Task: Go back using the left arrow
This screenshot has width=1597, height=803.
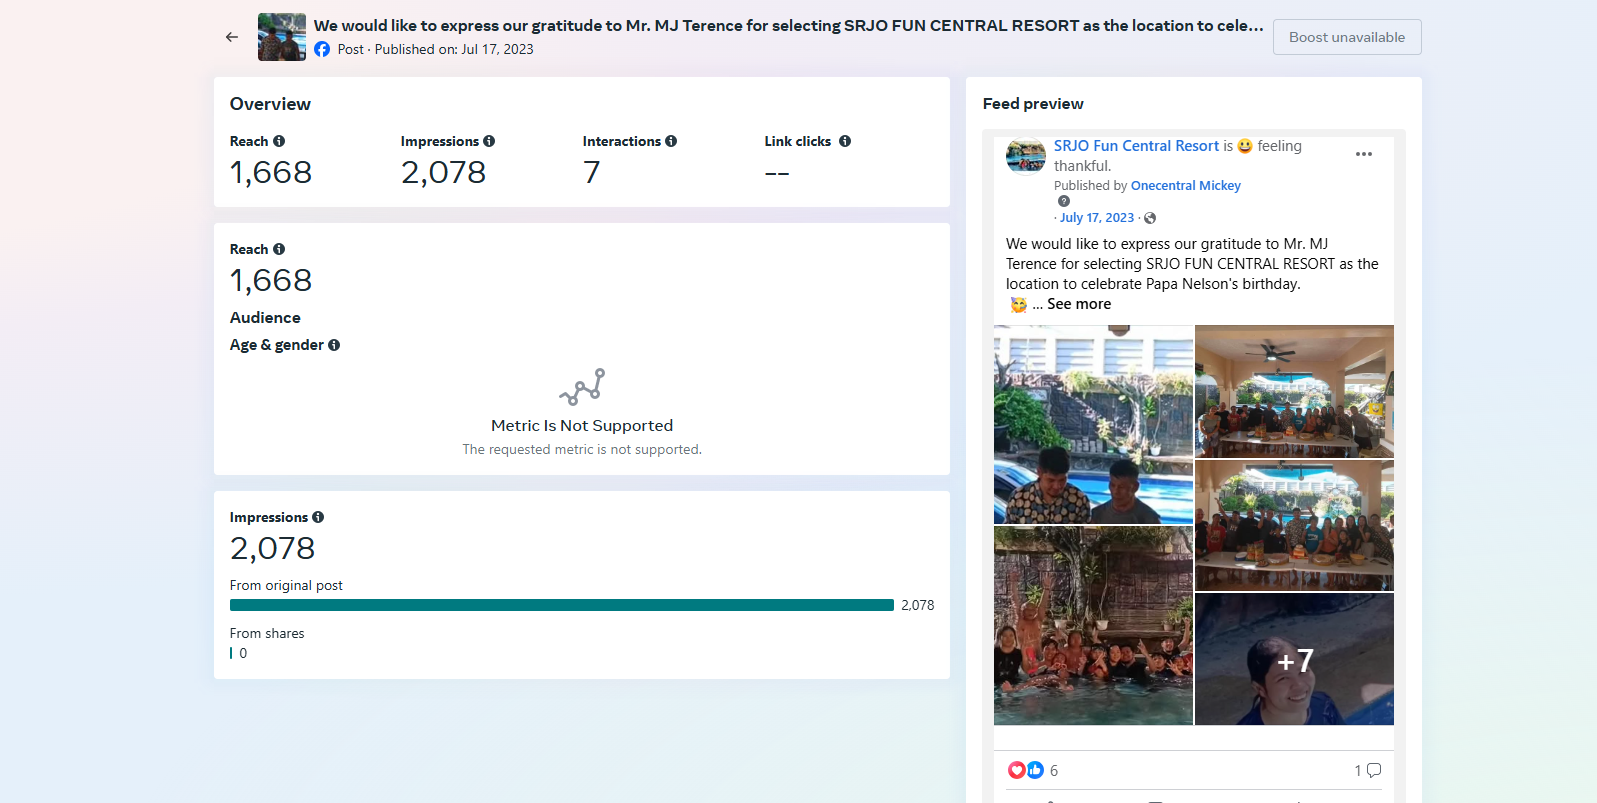Action: [x=232, y=37]
